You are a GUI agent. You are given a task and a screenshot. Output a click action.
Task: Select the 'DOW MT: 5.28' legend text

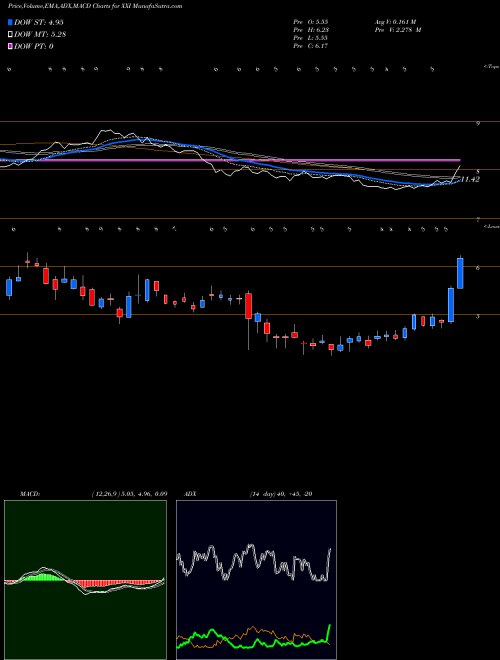[x=40, y=35]
